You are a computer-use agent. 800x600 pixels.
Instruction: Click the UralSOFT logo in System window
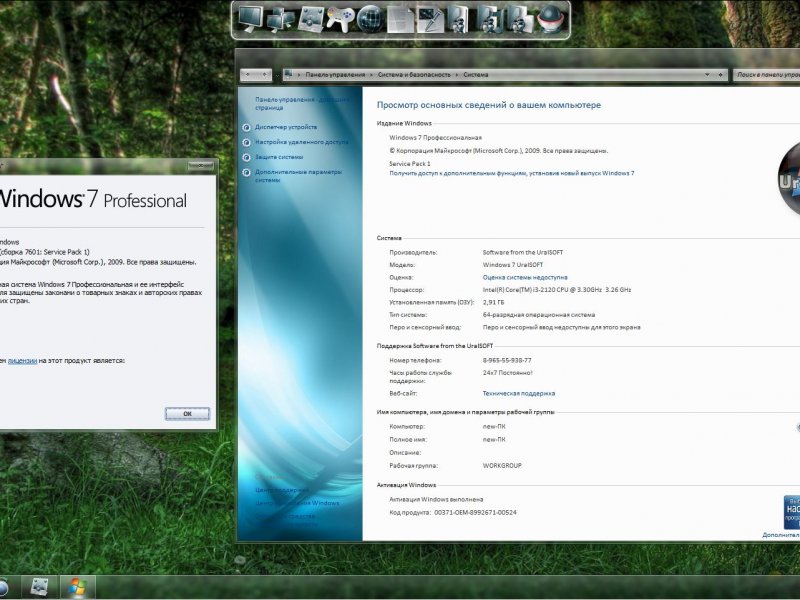(x=789, y=179)
